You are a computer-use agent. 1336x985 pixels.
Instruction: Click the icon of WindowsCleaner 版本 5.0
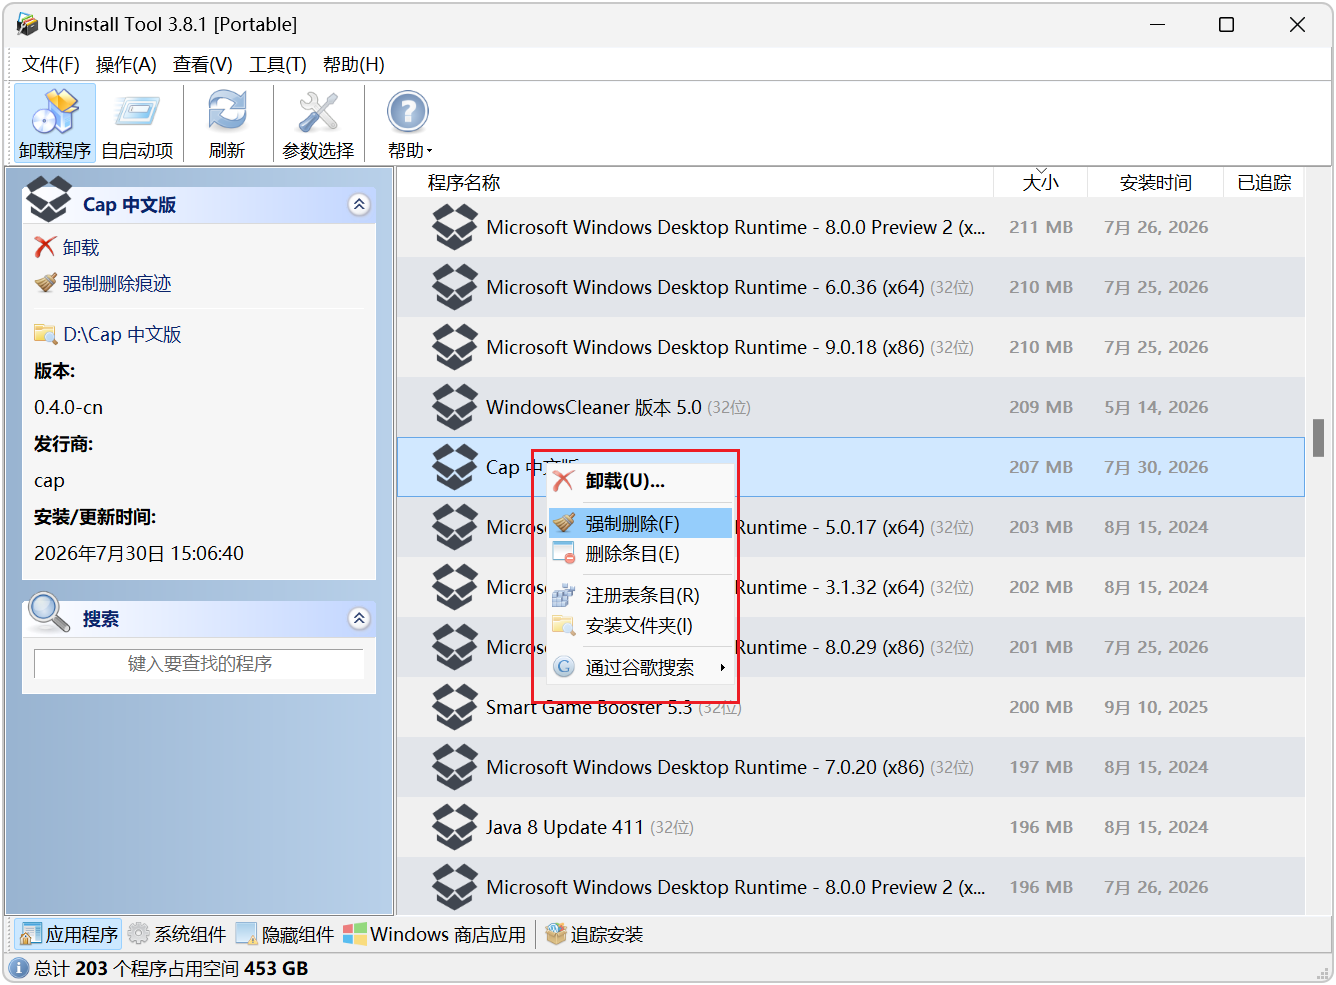point(455,407)
